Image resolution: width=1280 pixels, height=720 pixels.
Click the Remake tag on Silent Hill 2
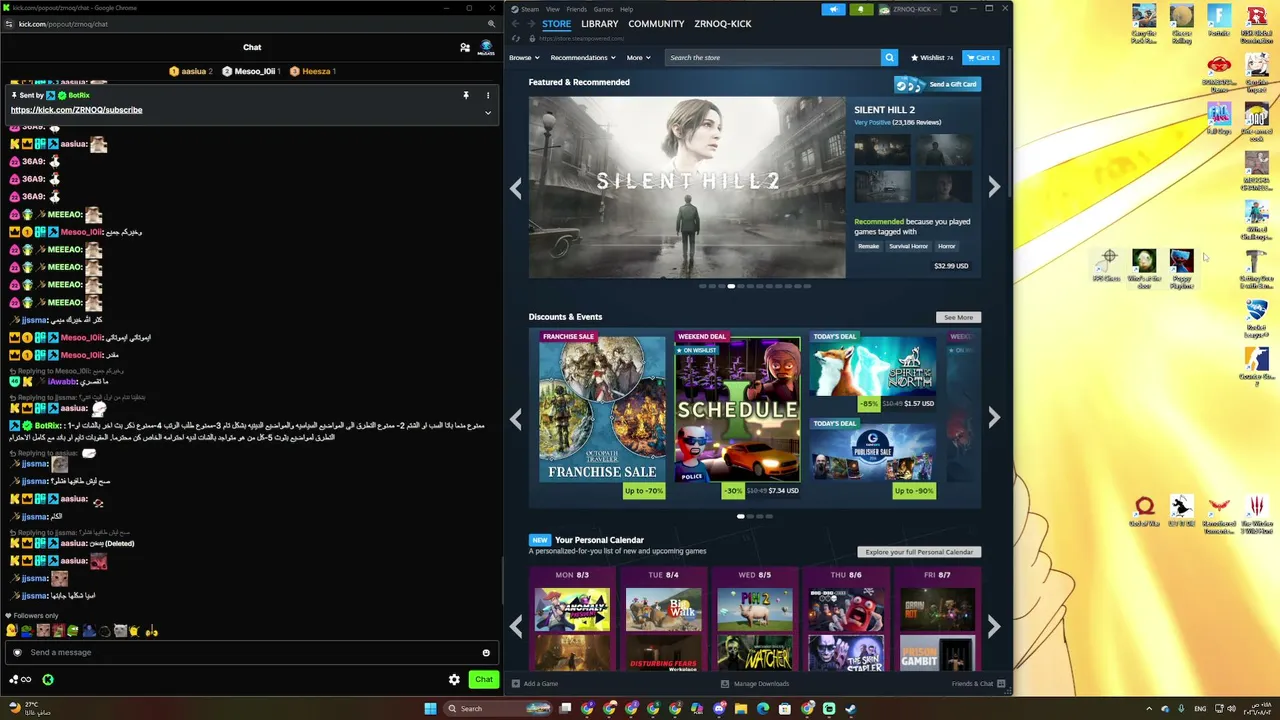click(x=868, y=246)
